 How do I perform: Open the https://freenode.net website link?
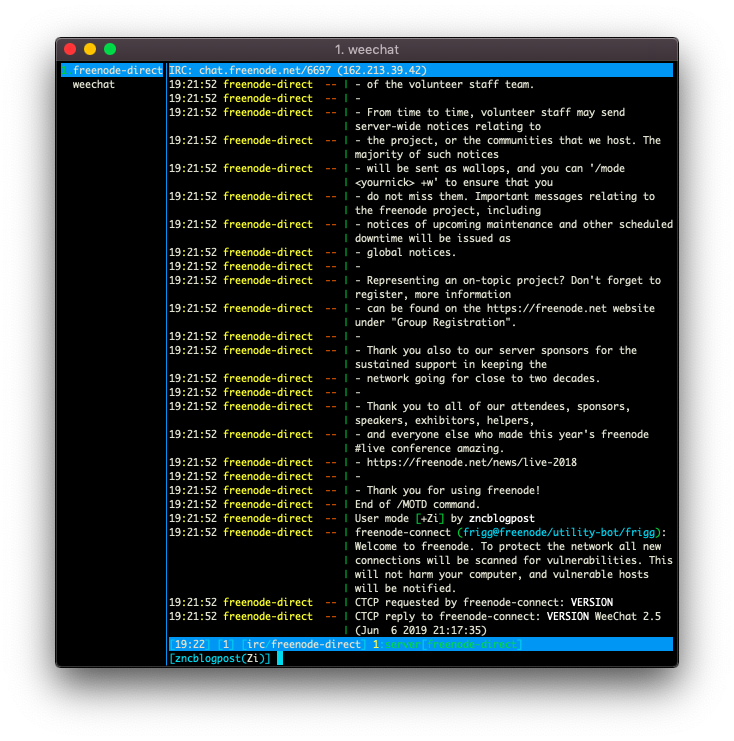(x=546, y=309)
